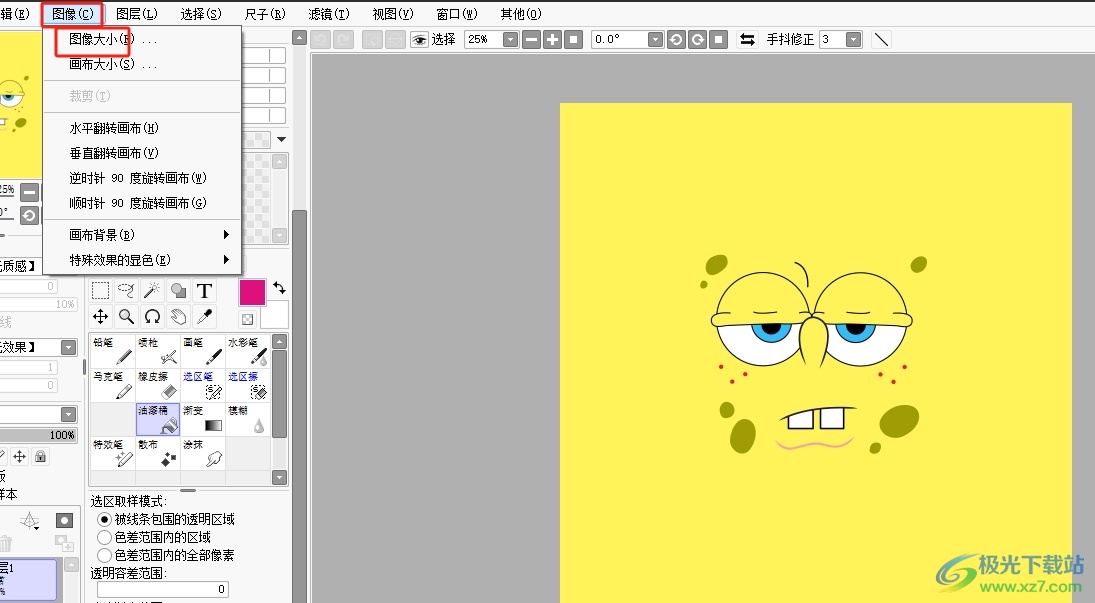Choose the 喷枪 airbrush tool
This screenshot has height=603, width=1095.
pos(158,351)
